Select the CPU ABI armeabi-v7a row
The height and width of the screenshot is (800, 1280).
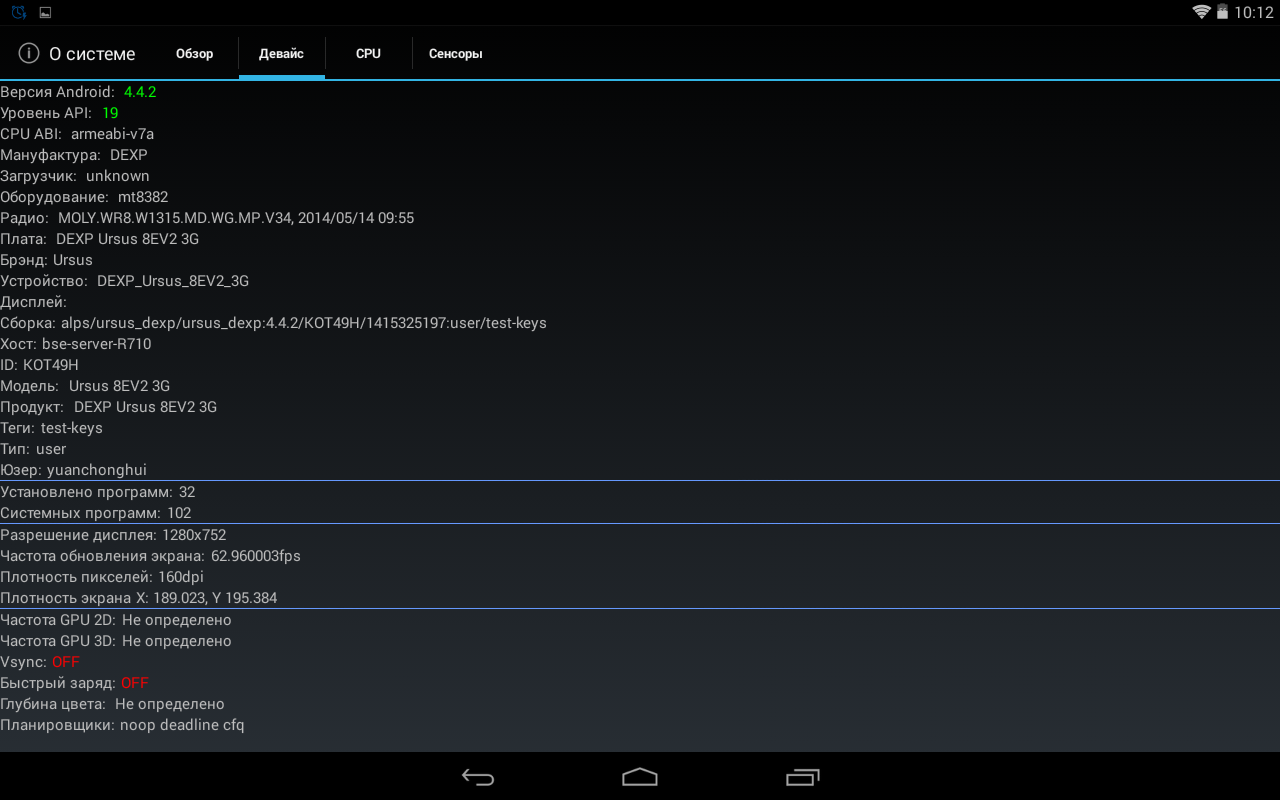(640, 134)
